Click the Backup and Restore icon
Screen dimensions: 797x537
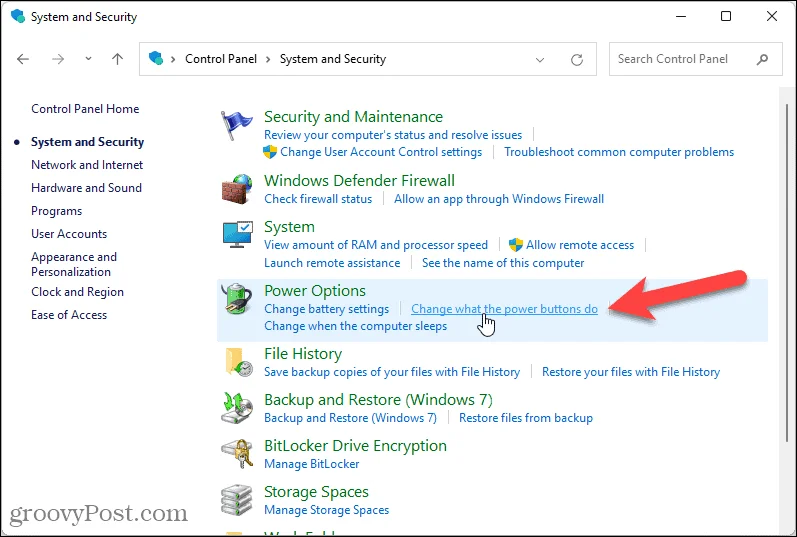tap(237, 408)
